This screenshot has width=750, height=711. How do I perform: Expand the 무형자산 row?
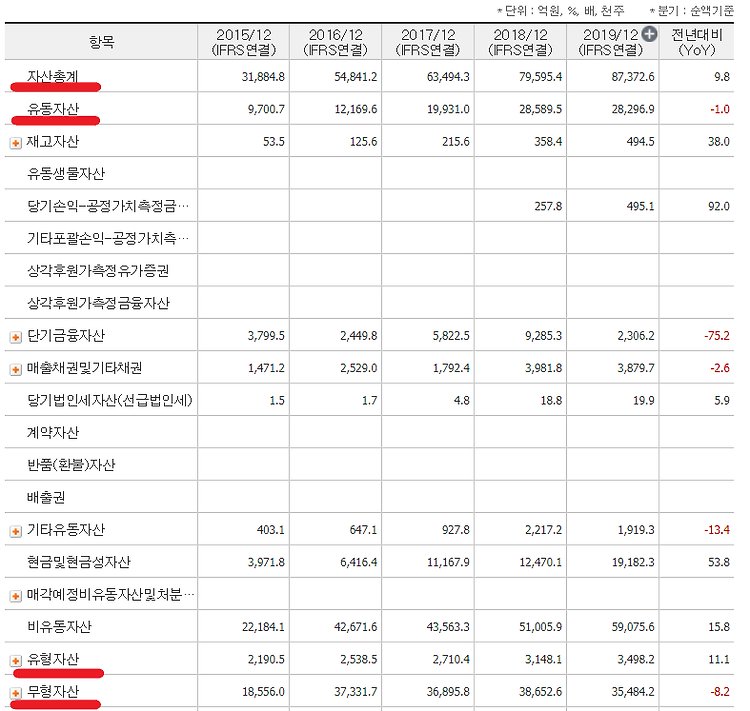(15, 693)
